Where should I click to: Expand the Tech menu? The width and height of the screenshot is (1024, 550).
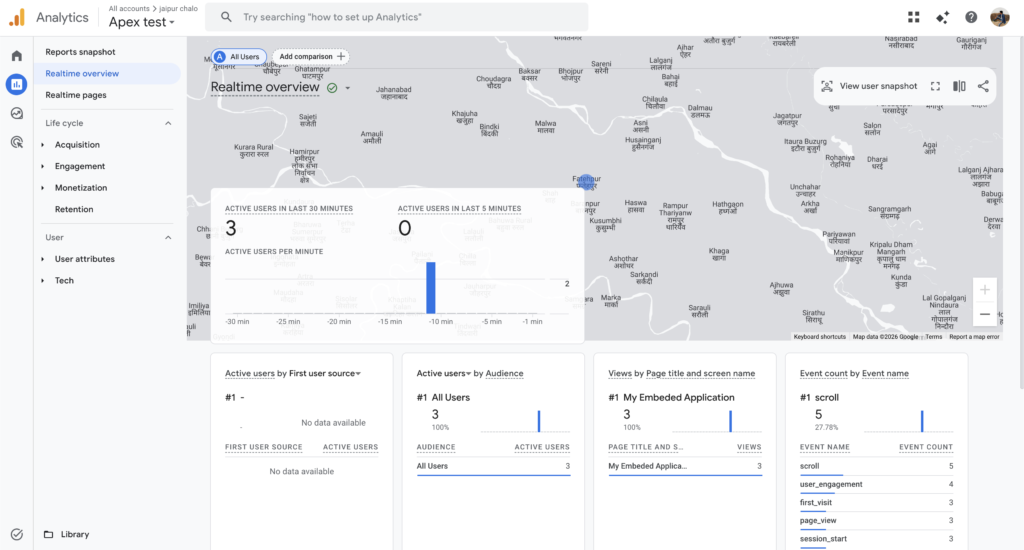[x=43, y=281]
